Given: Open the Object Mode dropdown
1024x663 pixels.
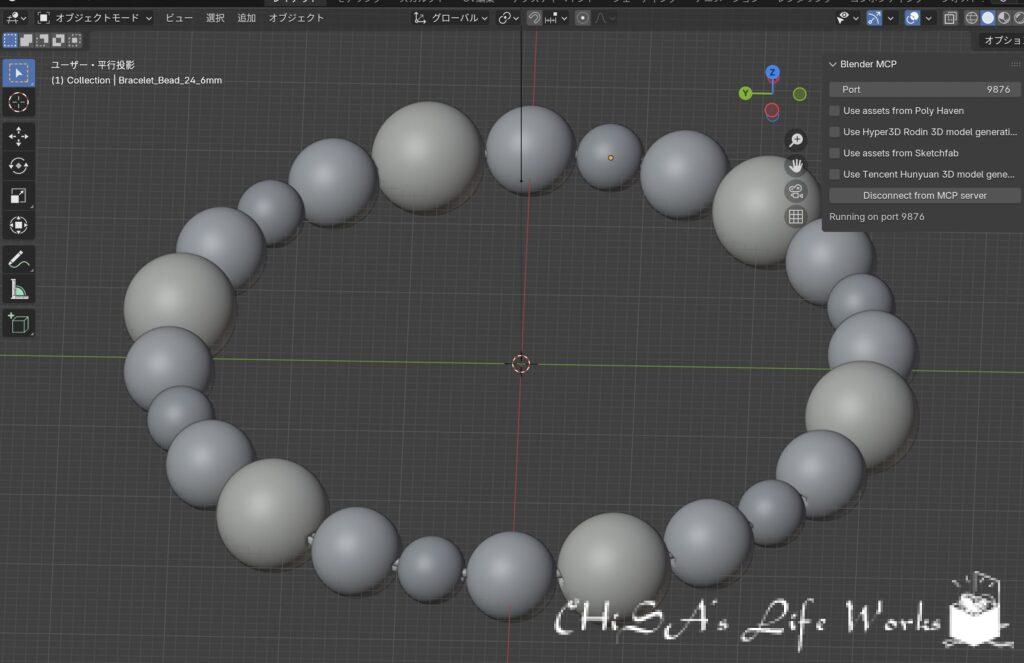Looking at the screenshot, I should tap(94, 18).
